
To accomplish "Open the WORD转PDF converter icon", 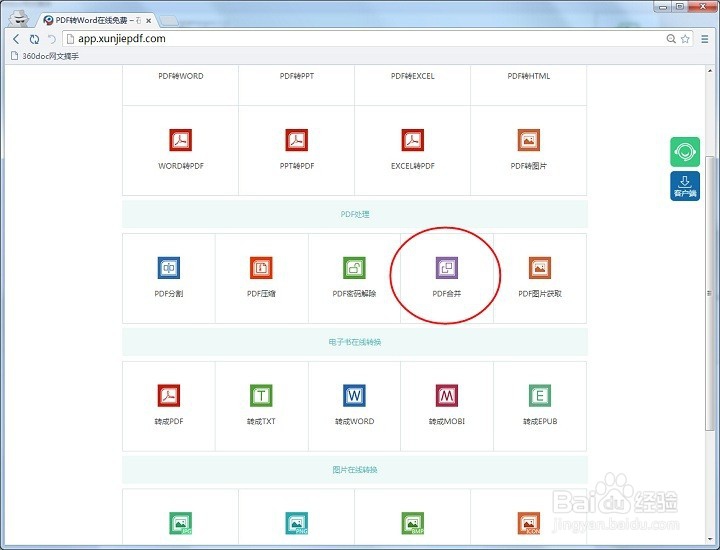I will click(x=180, y=140).
